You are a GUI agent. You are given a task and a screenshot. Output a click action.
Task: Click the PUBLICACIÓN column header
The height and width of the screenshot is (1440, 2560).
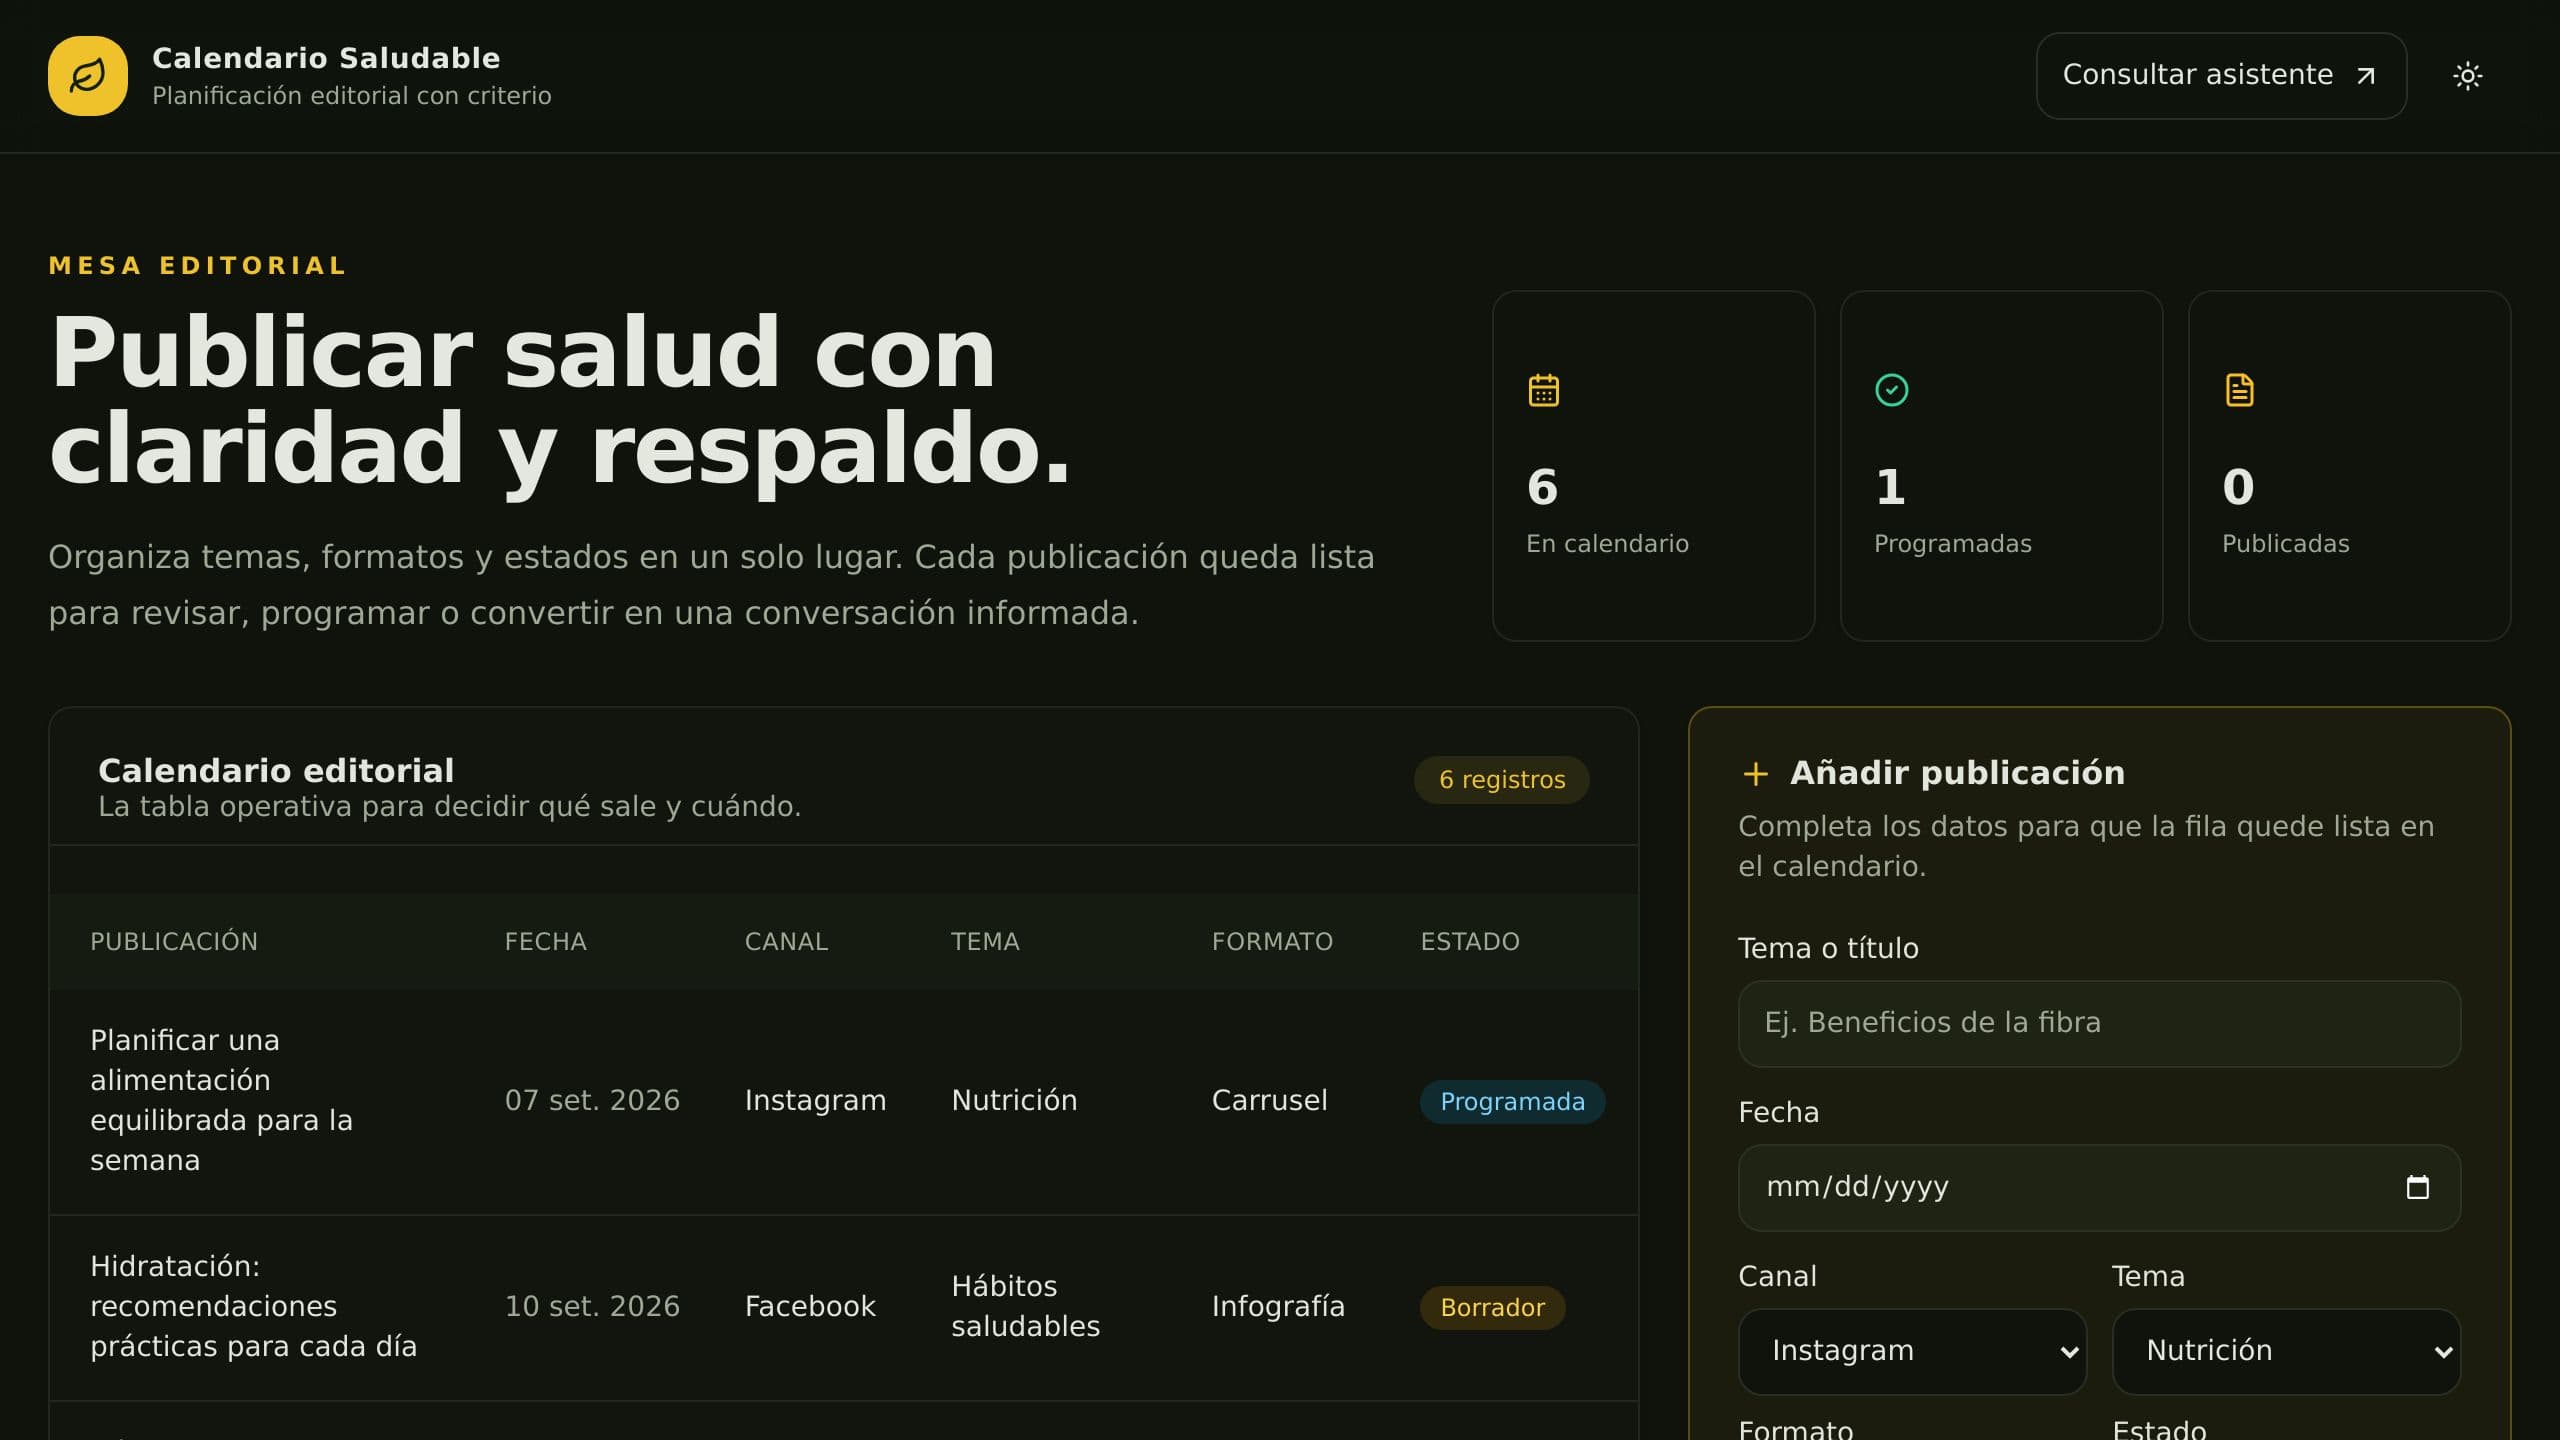pyautogui.click(x=174, y=942)
